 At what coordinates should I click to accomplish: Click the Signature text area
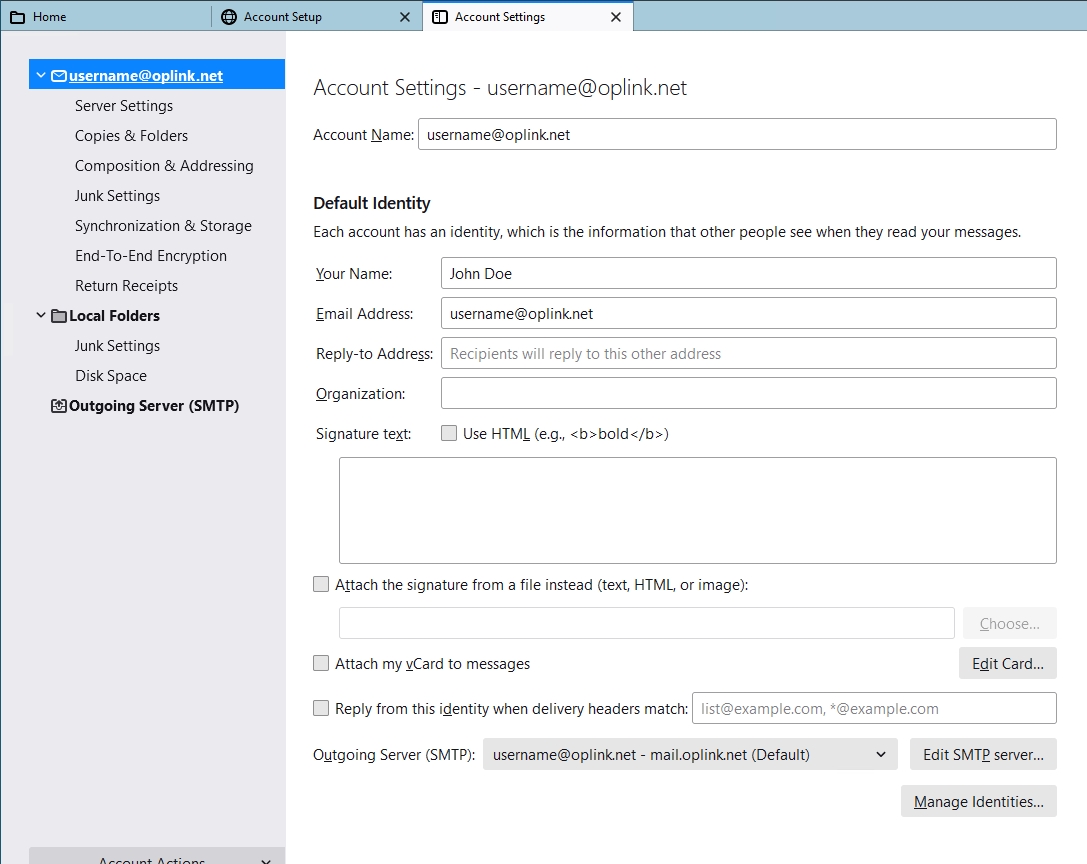coord(697,510)
